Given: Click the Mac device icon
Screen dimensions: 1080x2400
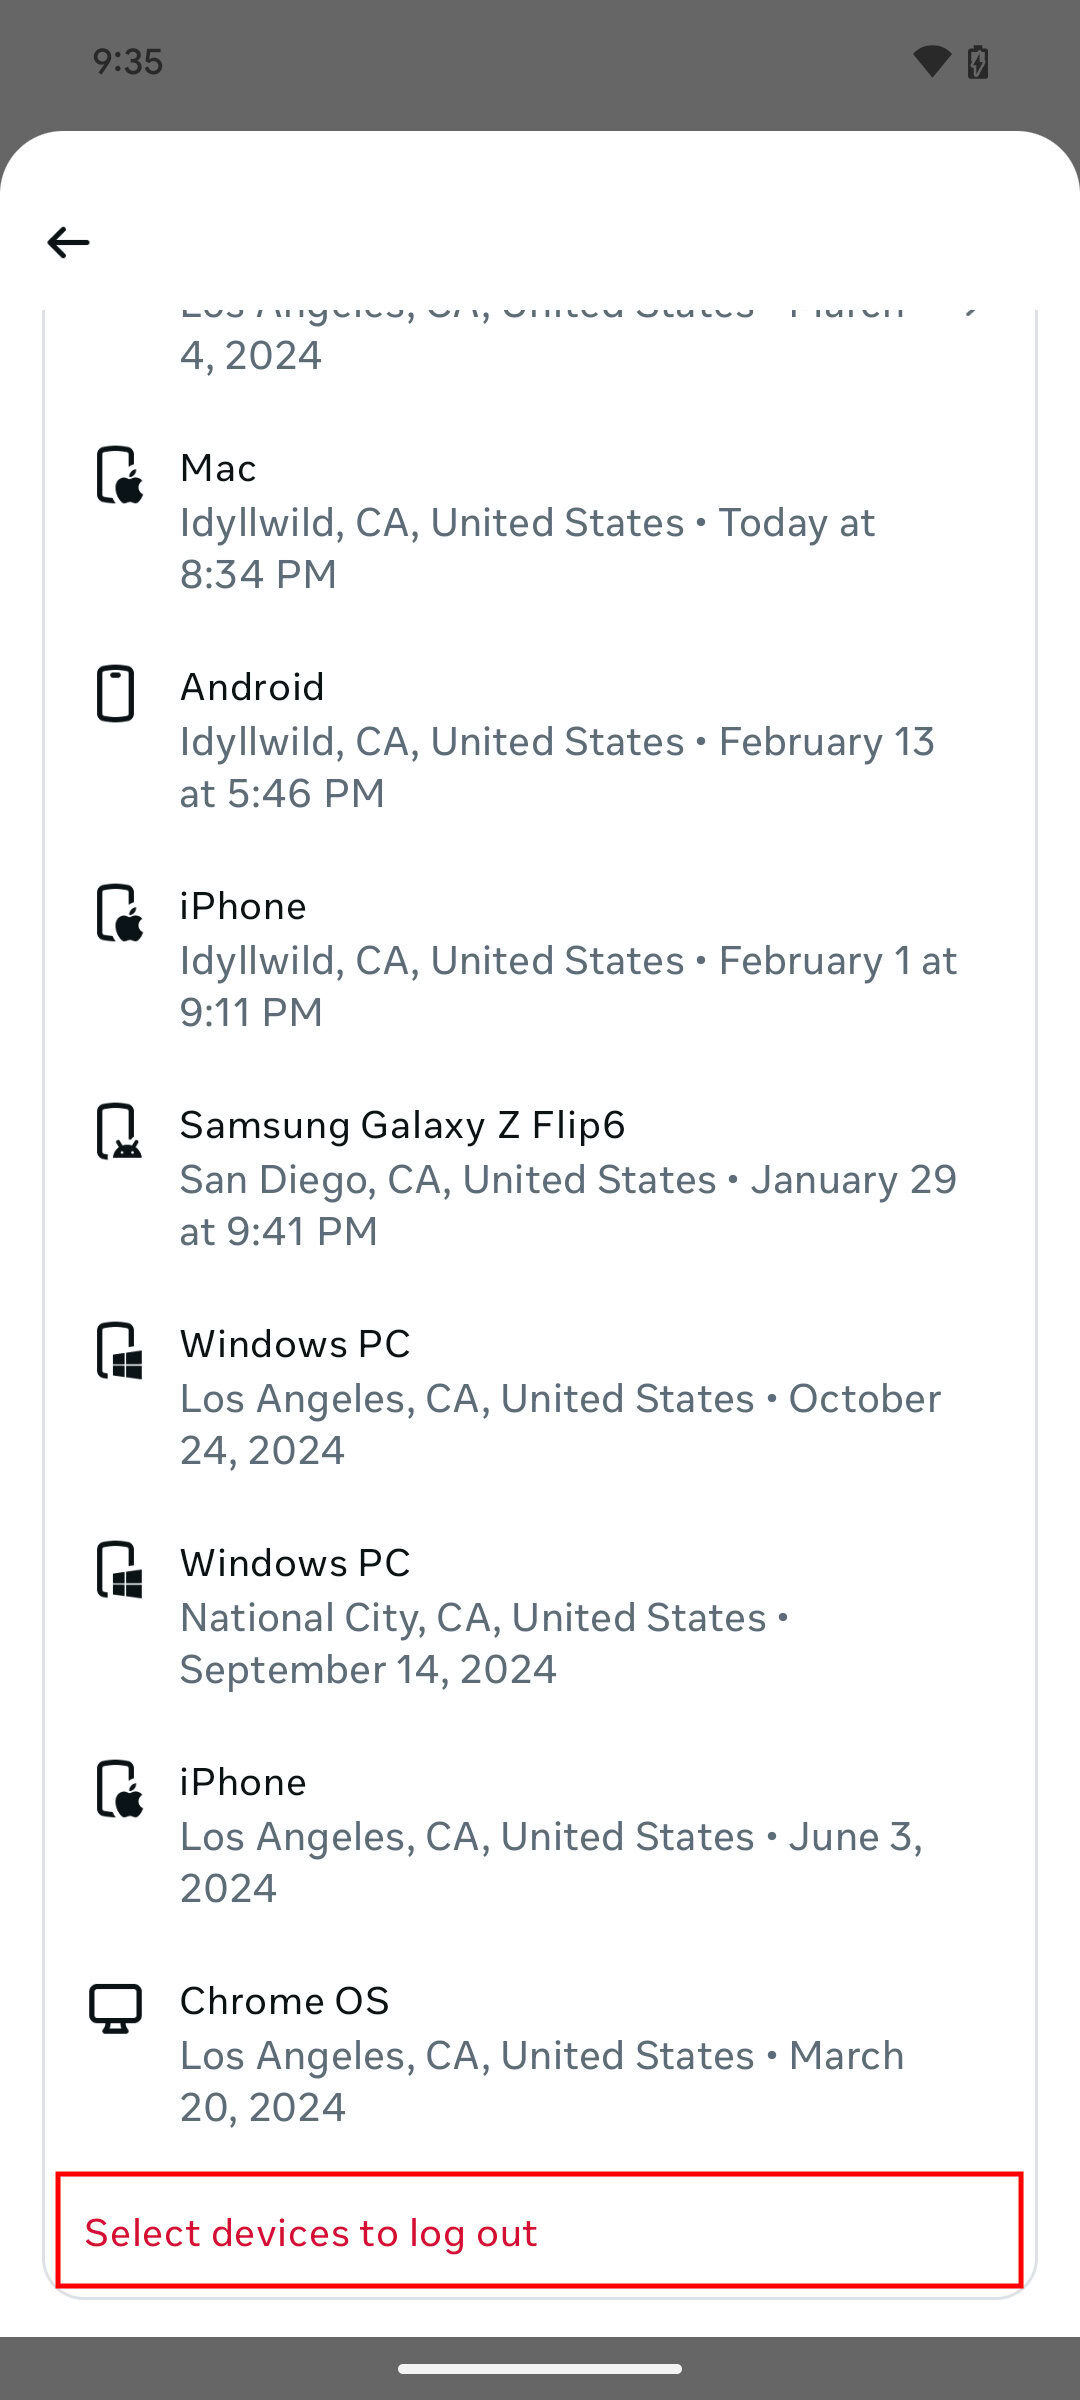Looking at the screenshot, I should (119, 475).
